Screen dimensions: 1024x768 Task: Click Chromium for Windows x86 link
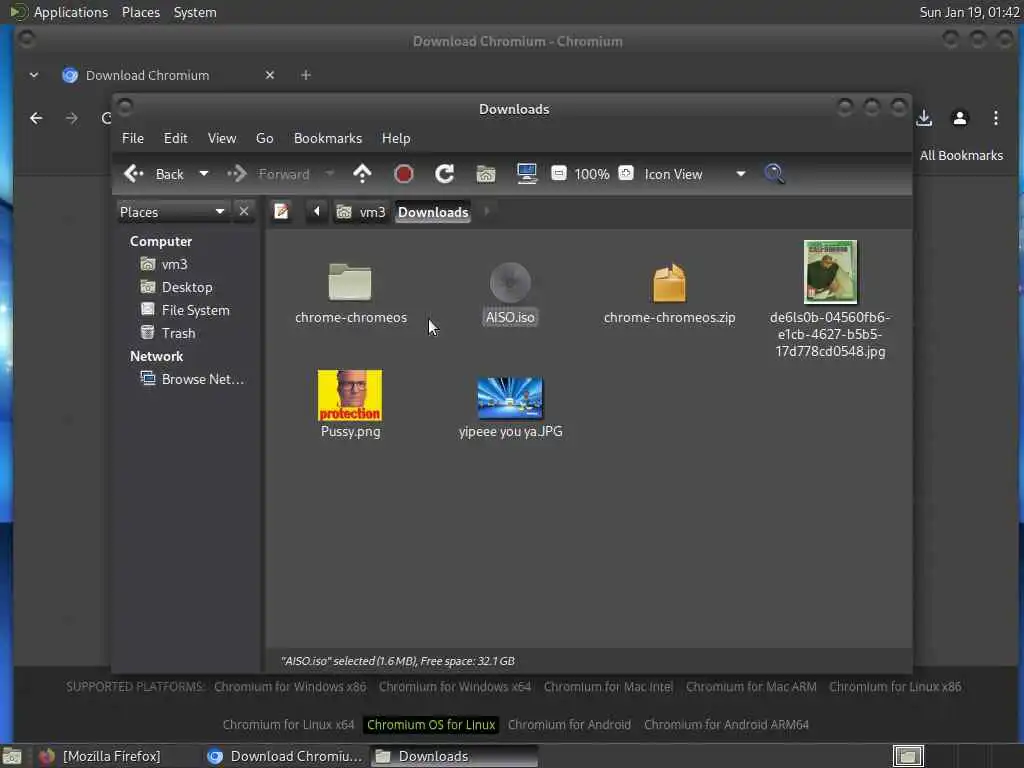click(290, 687)
